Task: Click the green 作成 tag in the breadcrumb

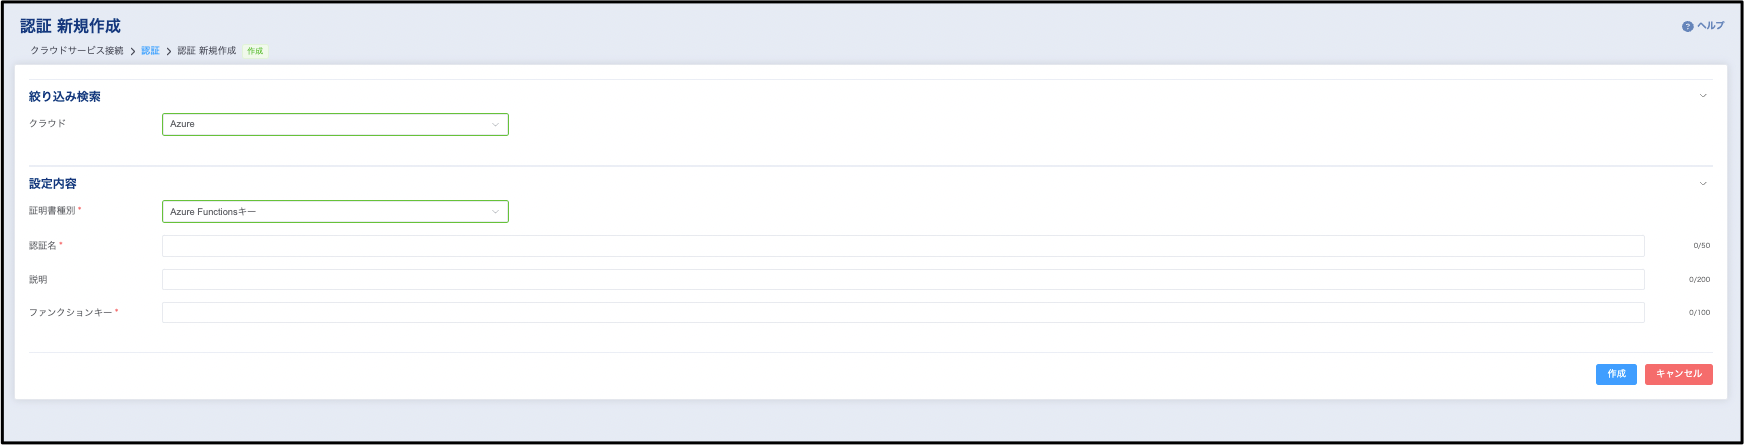Action: (x=255, y=51)
